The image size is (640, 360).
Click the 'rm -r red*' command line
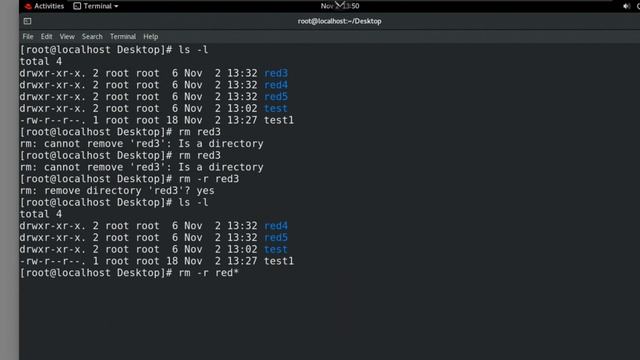coord(129,273)
